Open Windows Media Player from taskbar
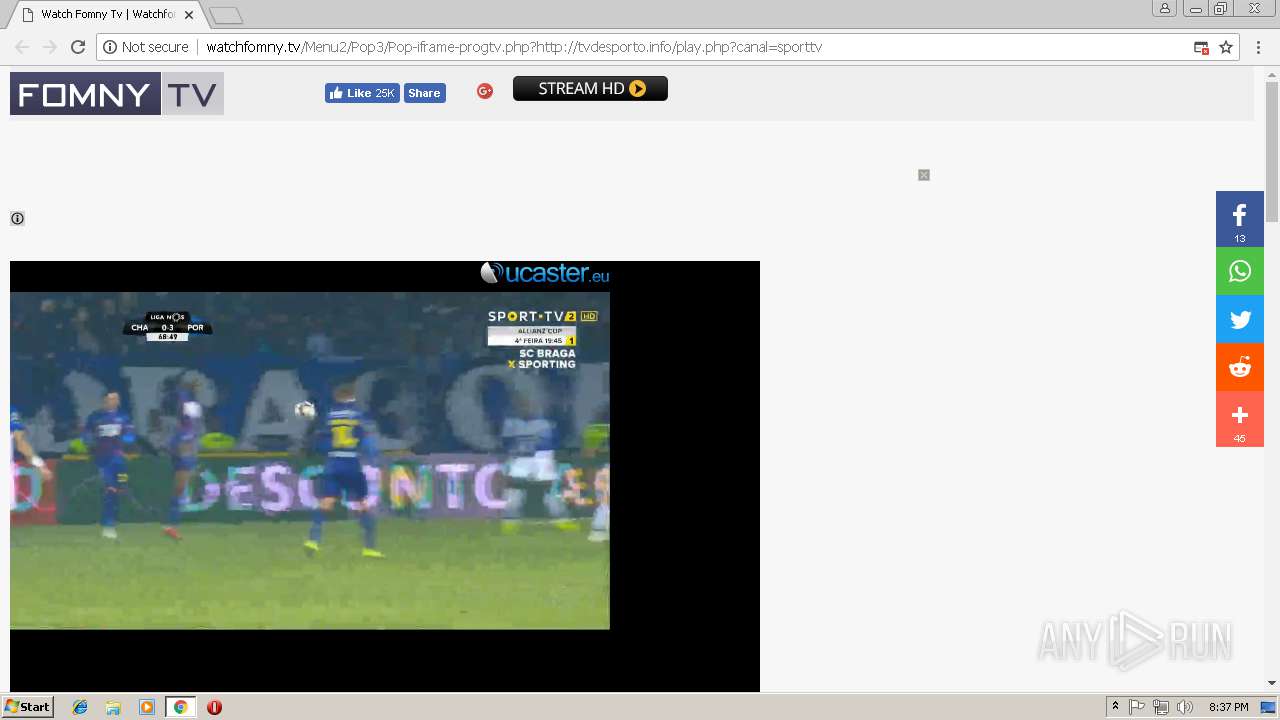The width and height of the screenshot is (1280, 720). click(x=147, y=707)
